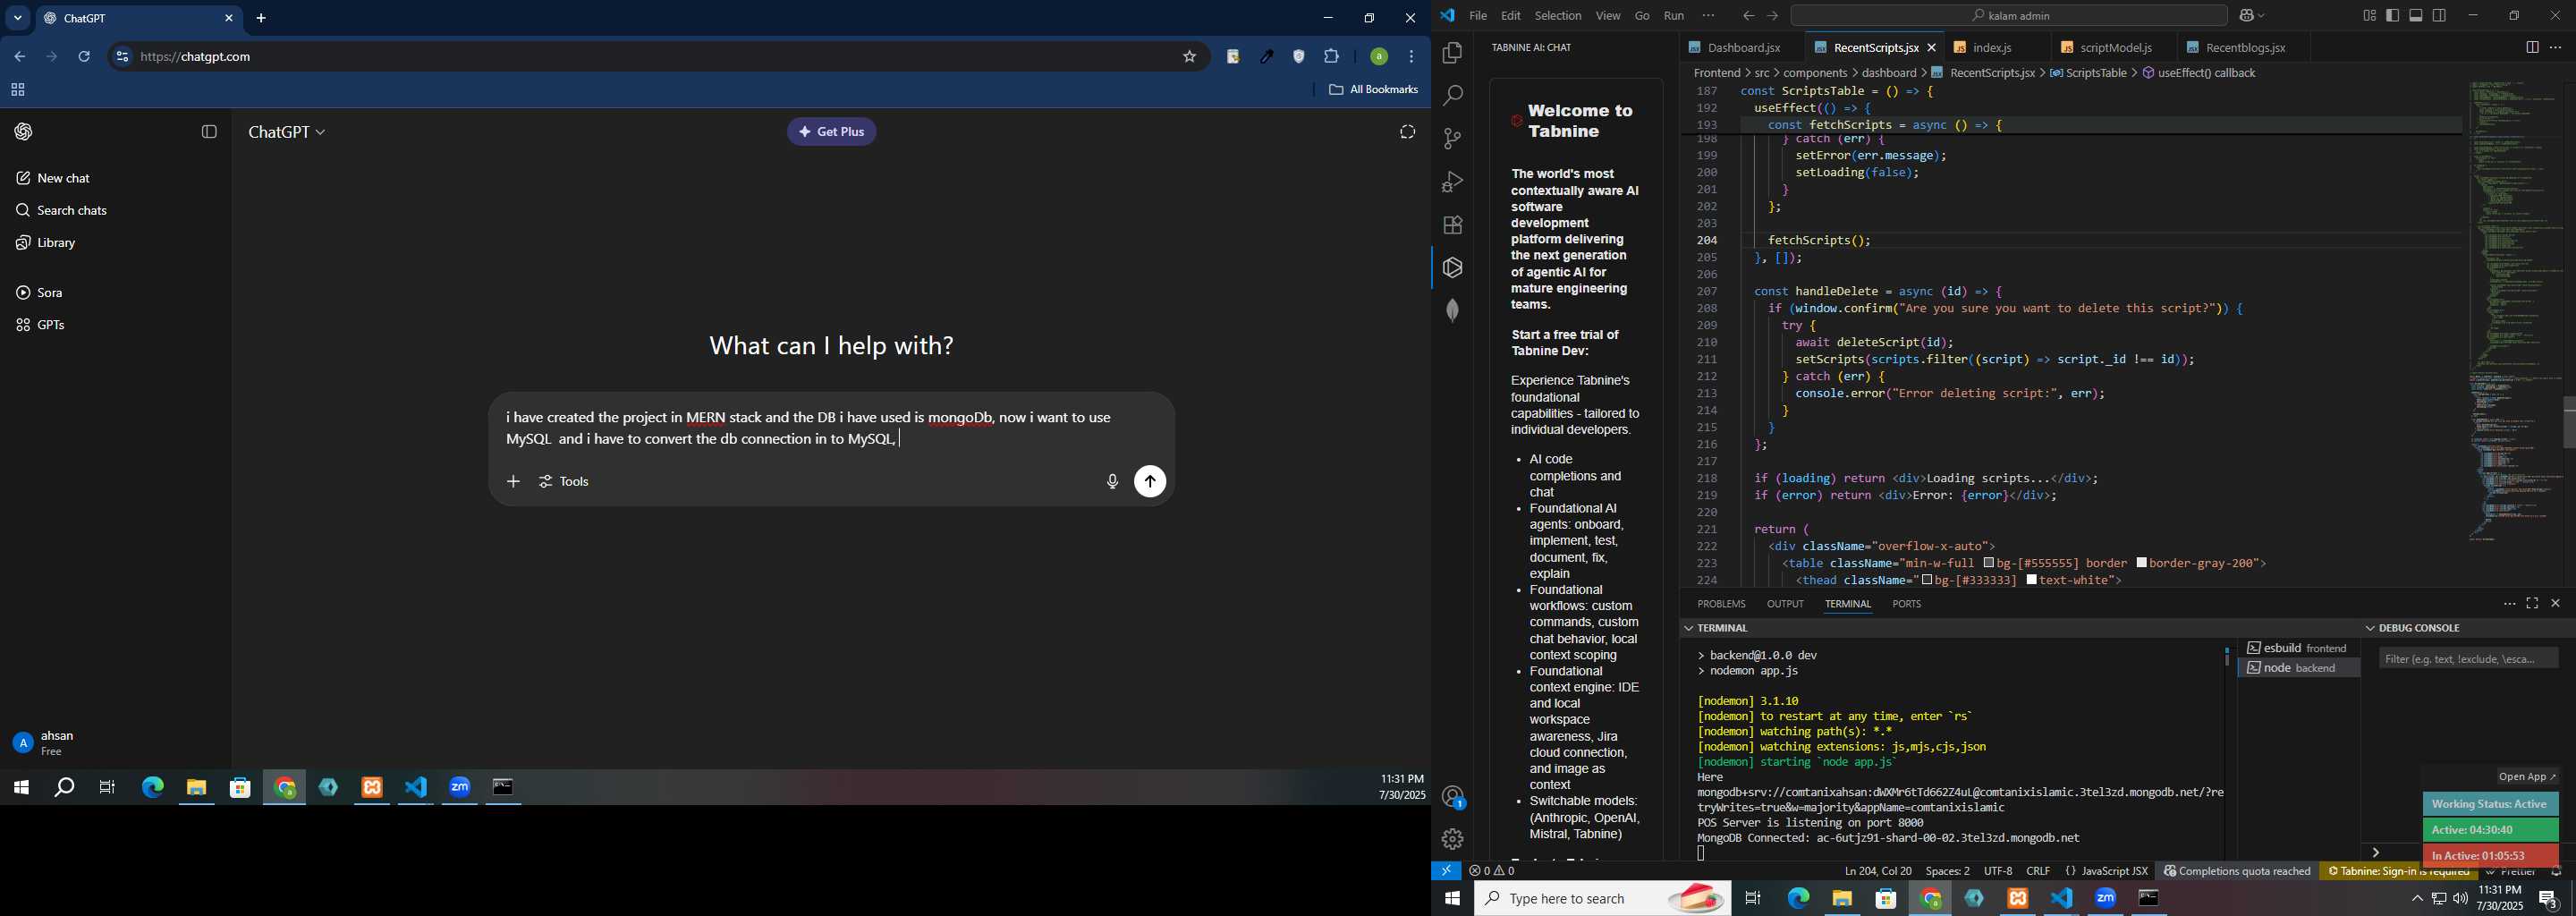
Task: Reload the ChatGPT page in Chrome
Action: point(85,57)
